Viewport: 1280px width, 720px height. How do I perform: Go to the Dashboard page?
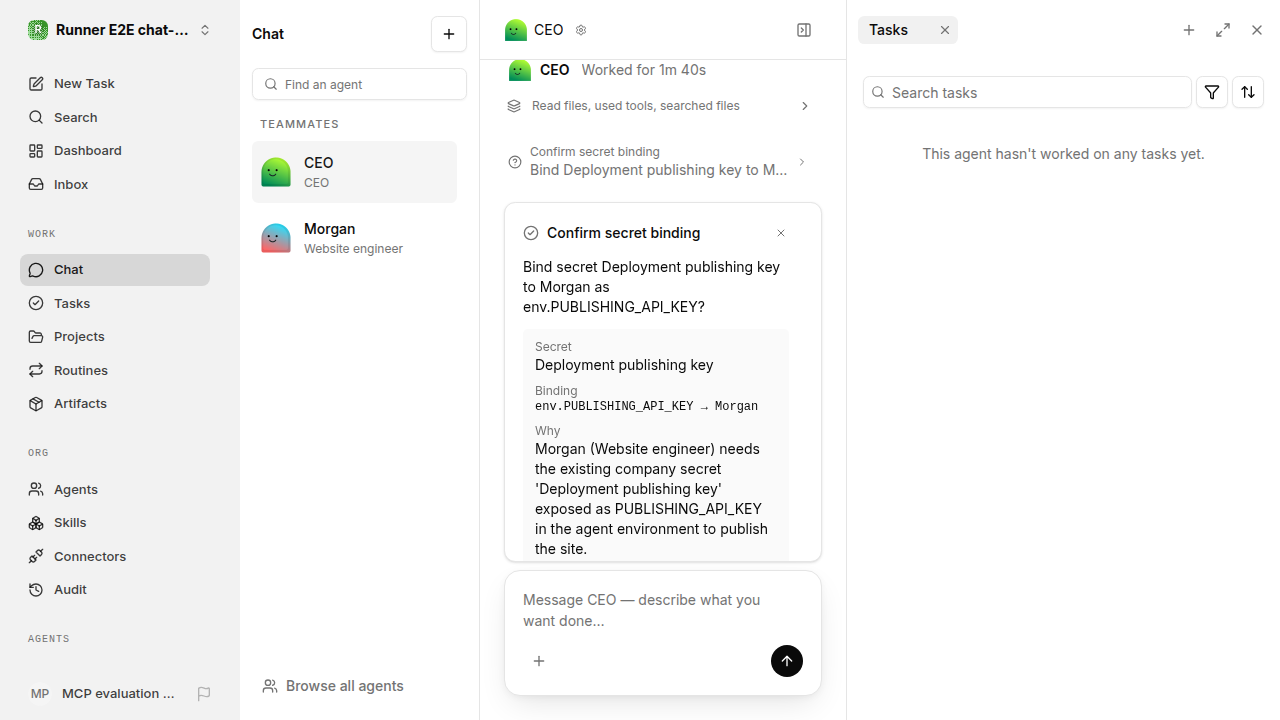(x=115, y=151)
